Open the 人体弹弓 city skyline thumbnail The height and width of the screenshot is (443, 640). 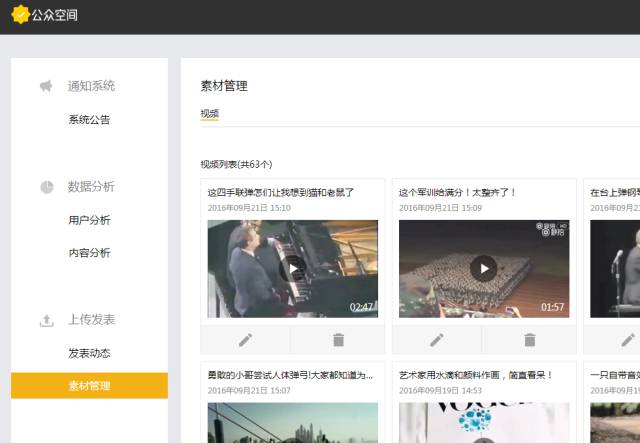[x=293, y=423]
